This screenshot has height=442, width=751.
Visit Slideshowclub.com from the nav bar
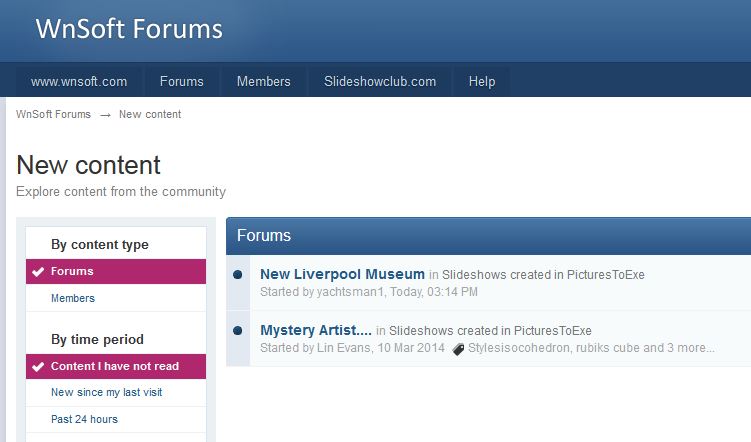pyautogui.click(x=380, y=82)
